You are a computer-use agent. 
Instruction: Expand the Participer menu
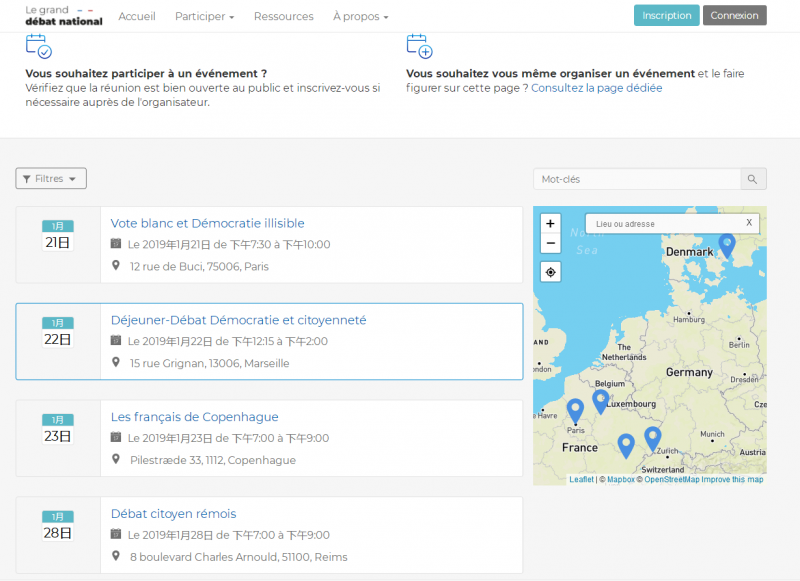point(204,16)
